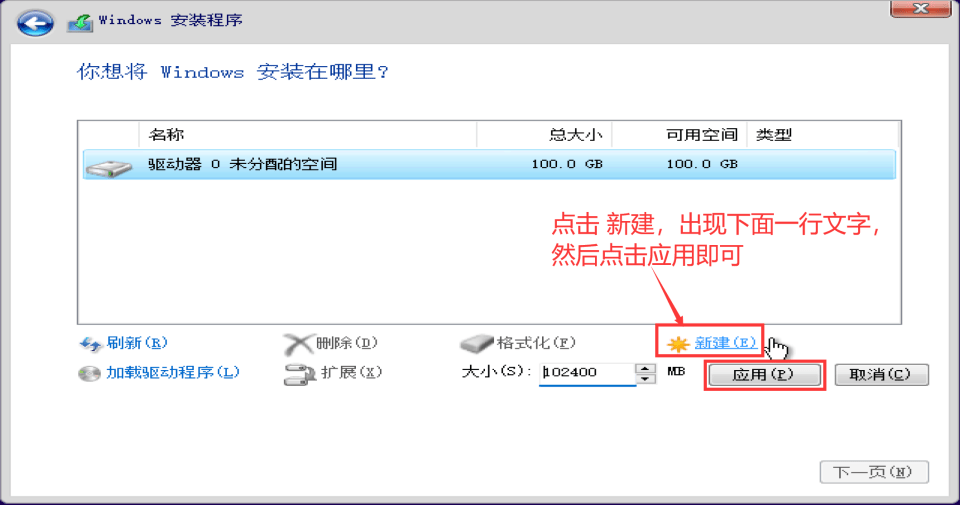Click the size input field showing 102400

tap(587, 373)
